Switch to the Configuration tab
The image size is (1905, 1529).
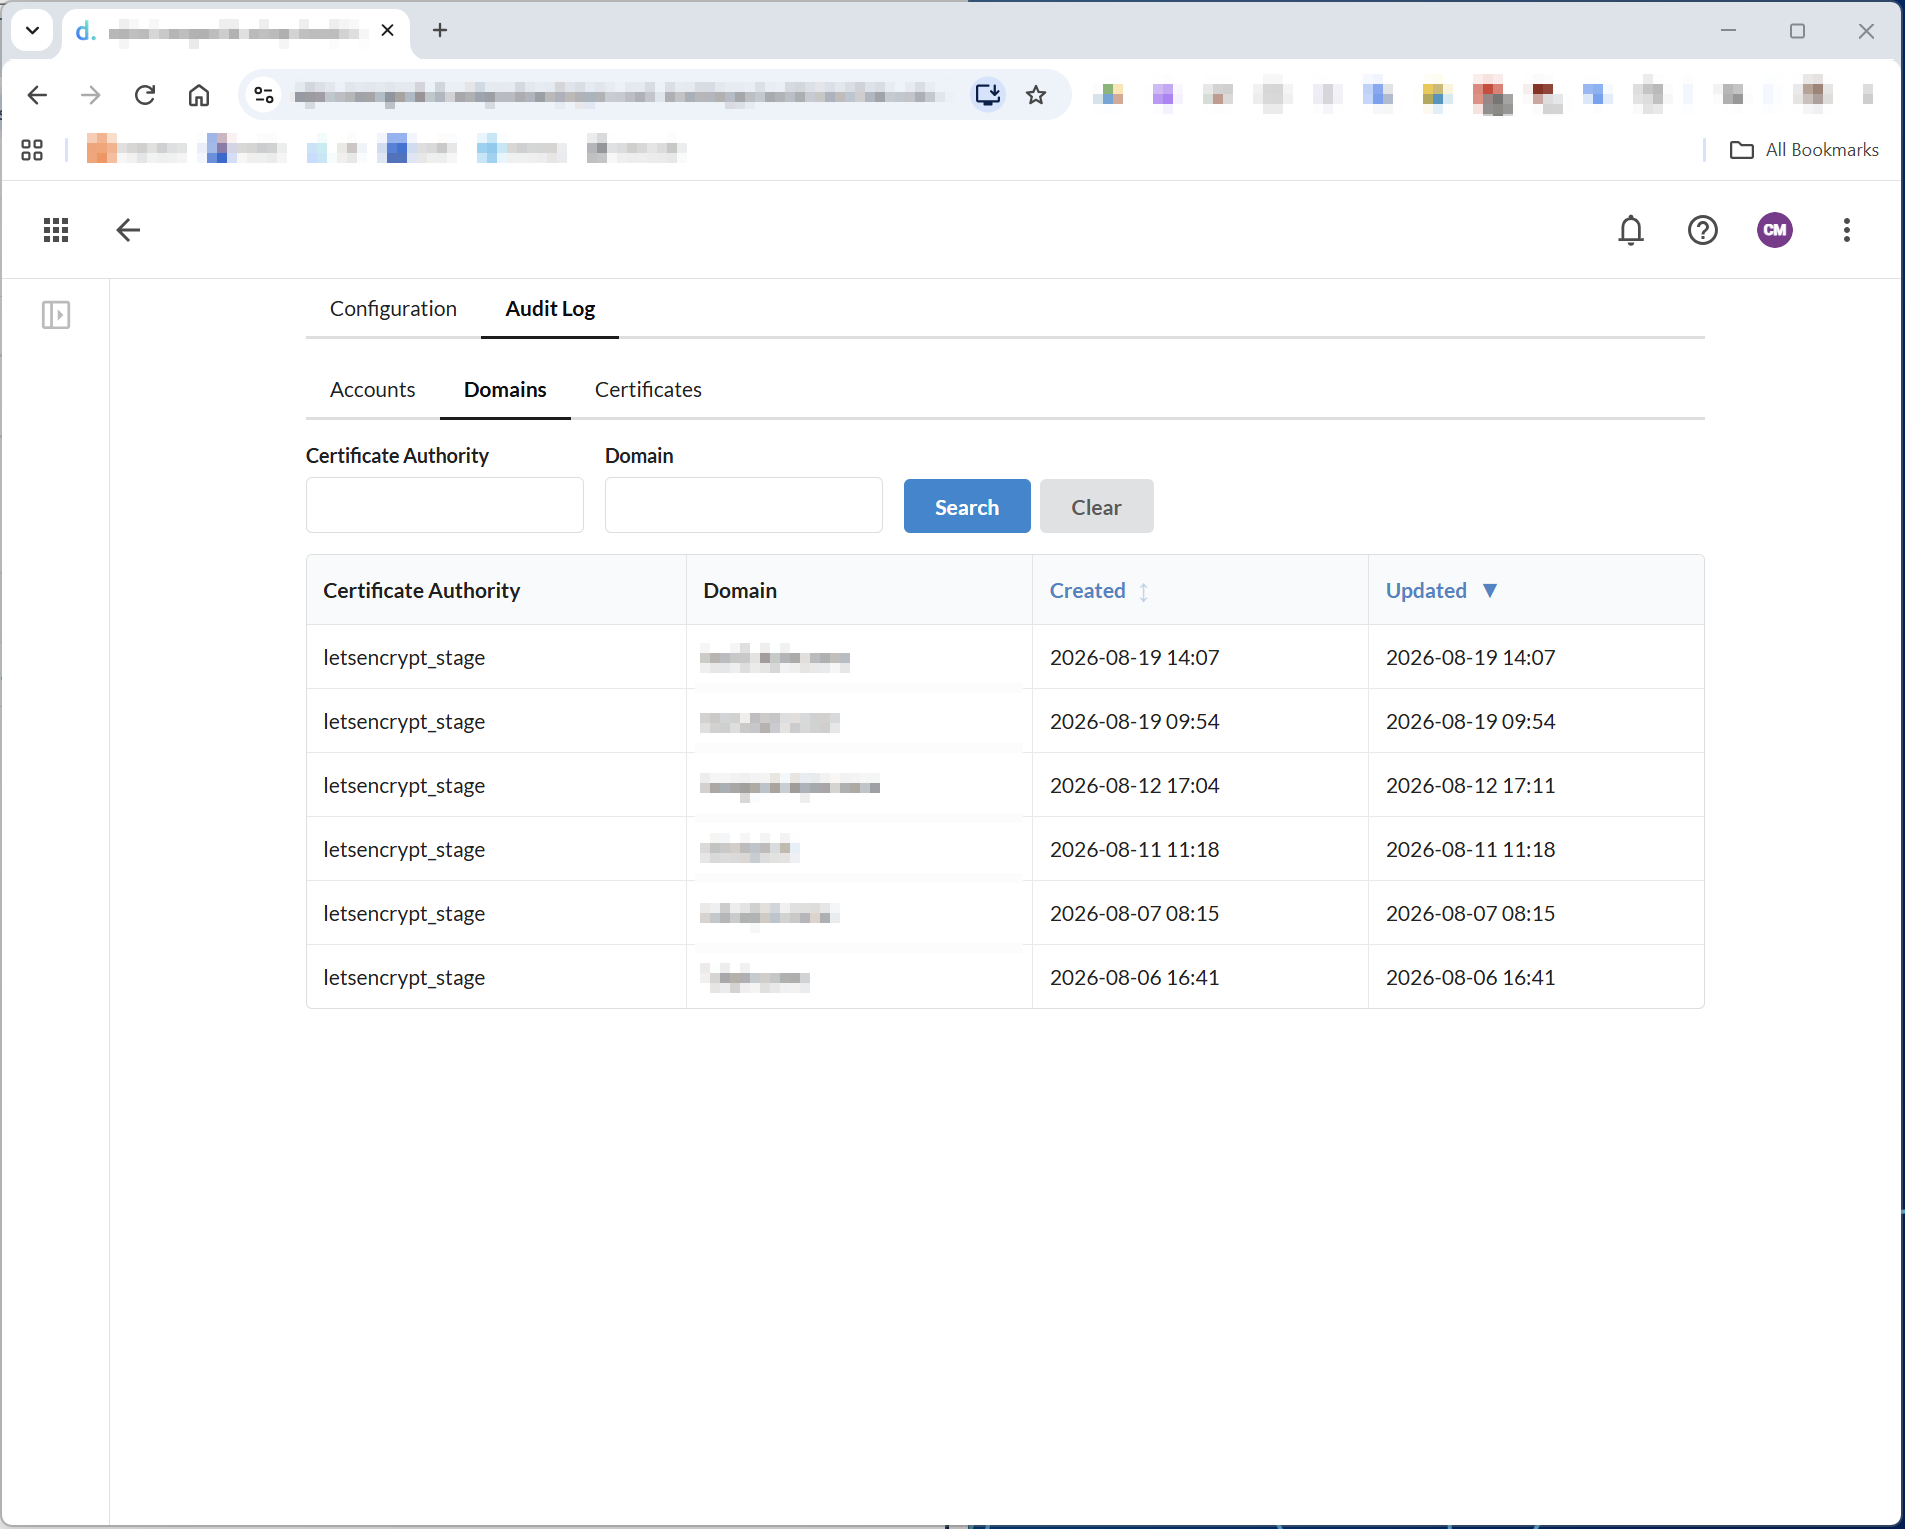pos(393,309)
